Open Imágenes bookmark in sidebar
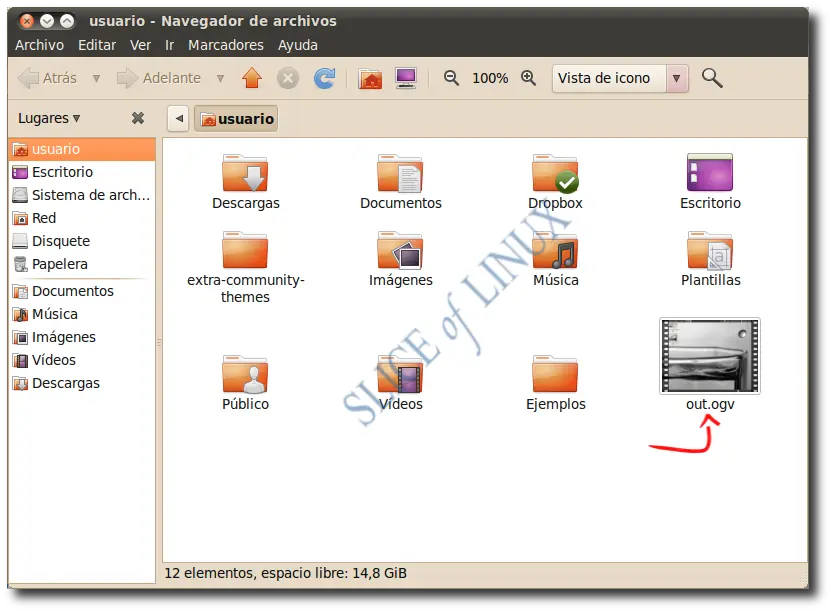 click(82, 337)
